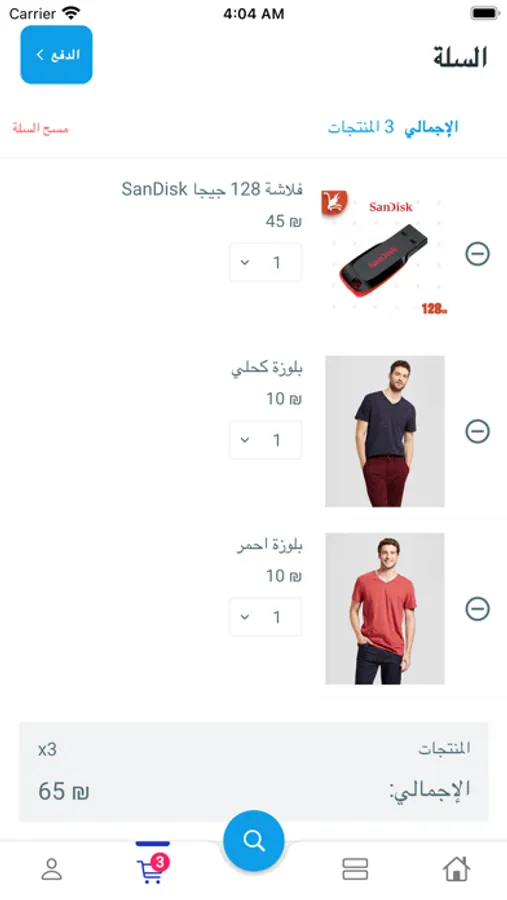The height and width of the screenshot is (900, 507).
Task: Open cart icon with 3 badge
Action: click(152, 869)
